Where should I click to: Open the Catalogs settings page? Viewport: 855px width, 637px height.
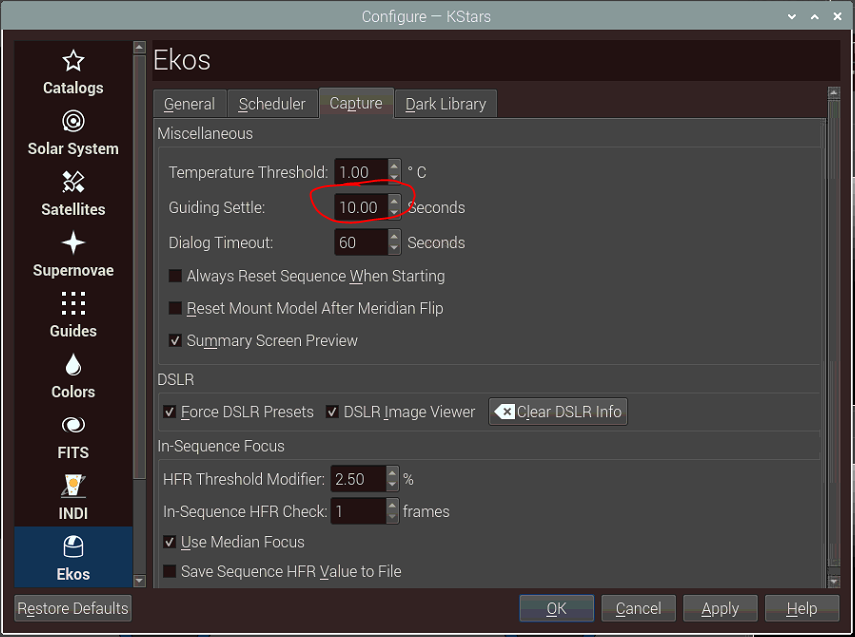(73, 73)
